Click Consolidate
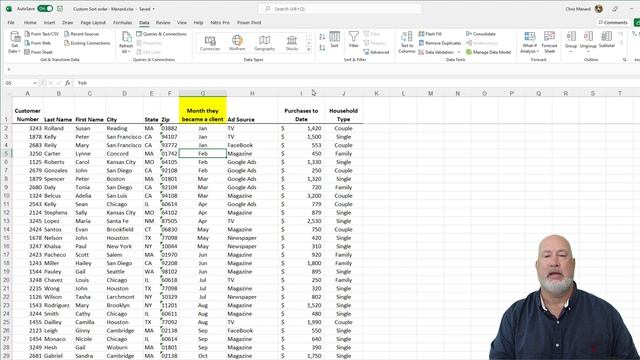Viewport: 640px width, 360px height. [x=481, y=34]
